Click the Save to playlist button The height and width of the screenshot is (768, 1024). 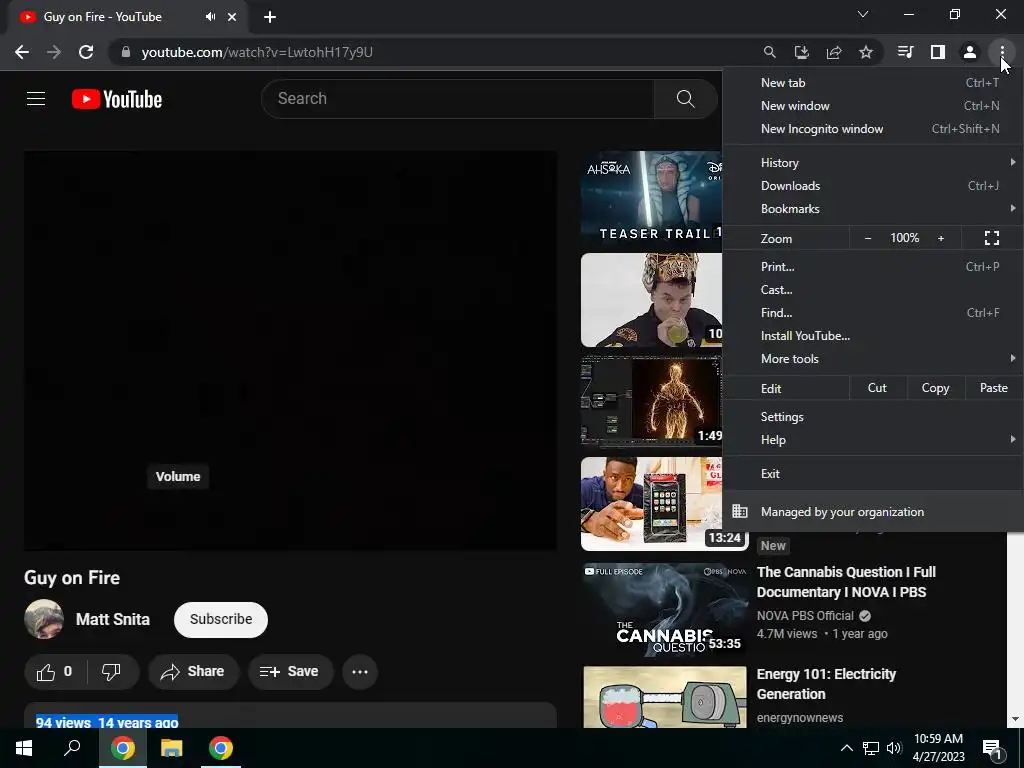[x=290, y=671]
